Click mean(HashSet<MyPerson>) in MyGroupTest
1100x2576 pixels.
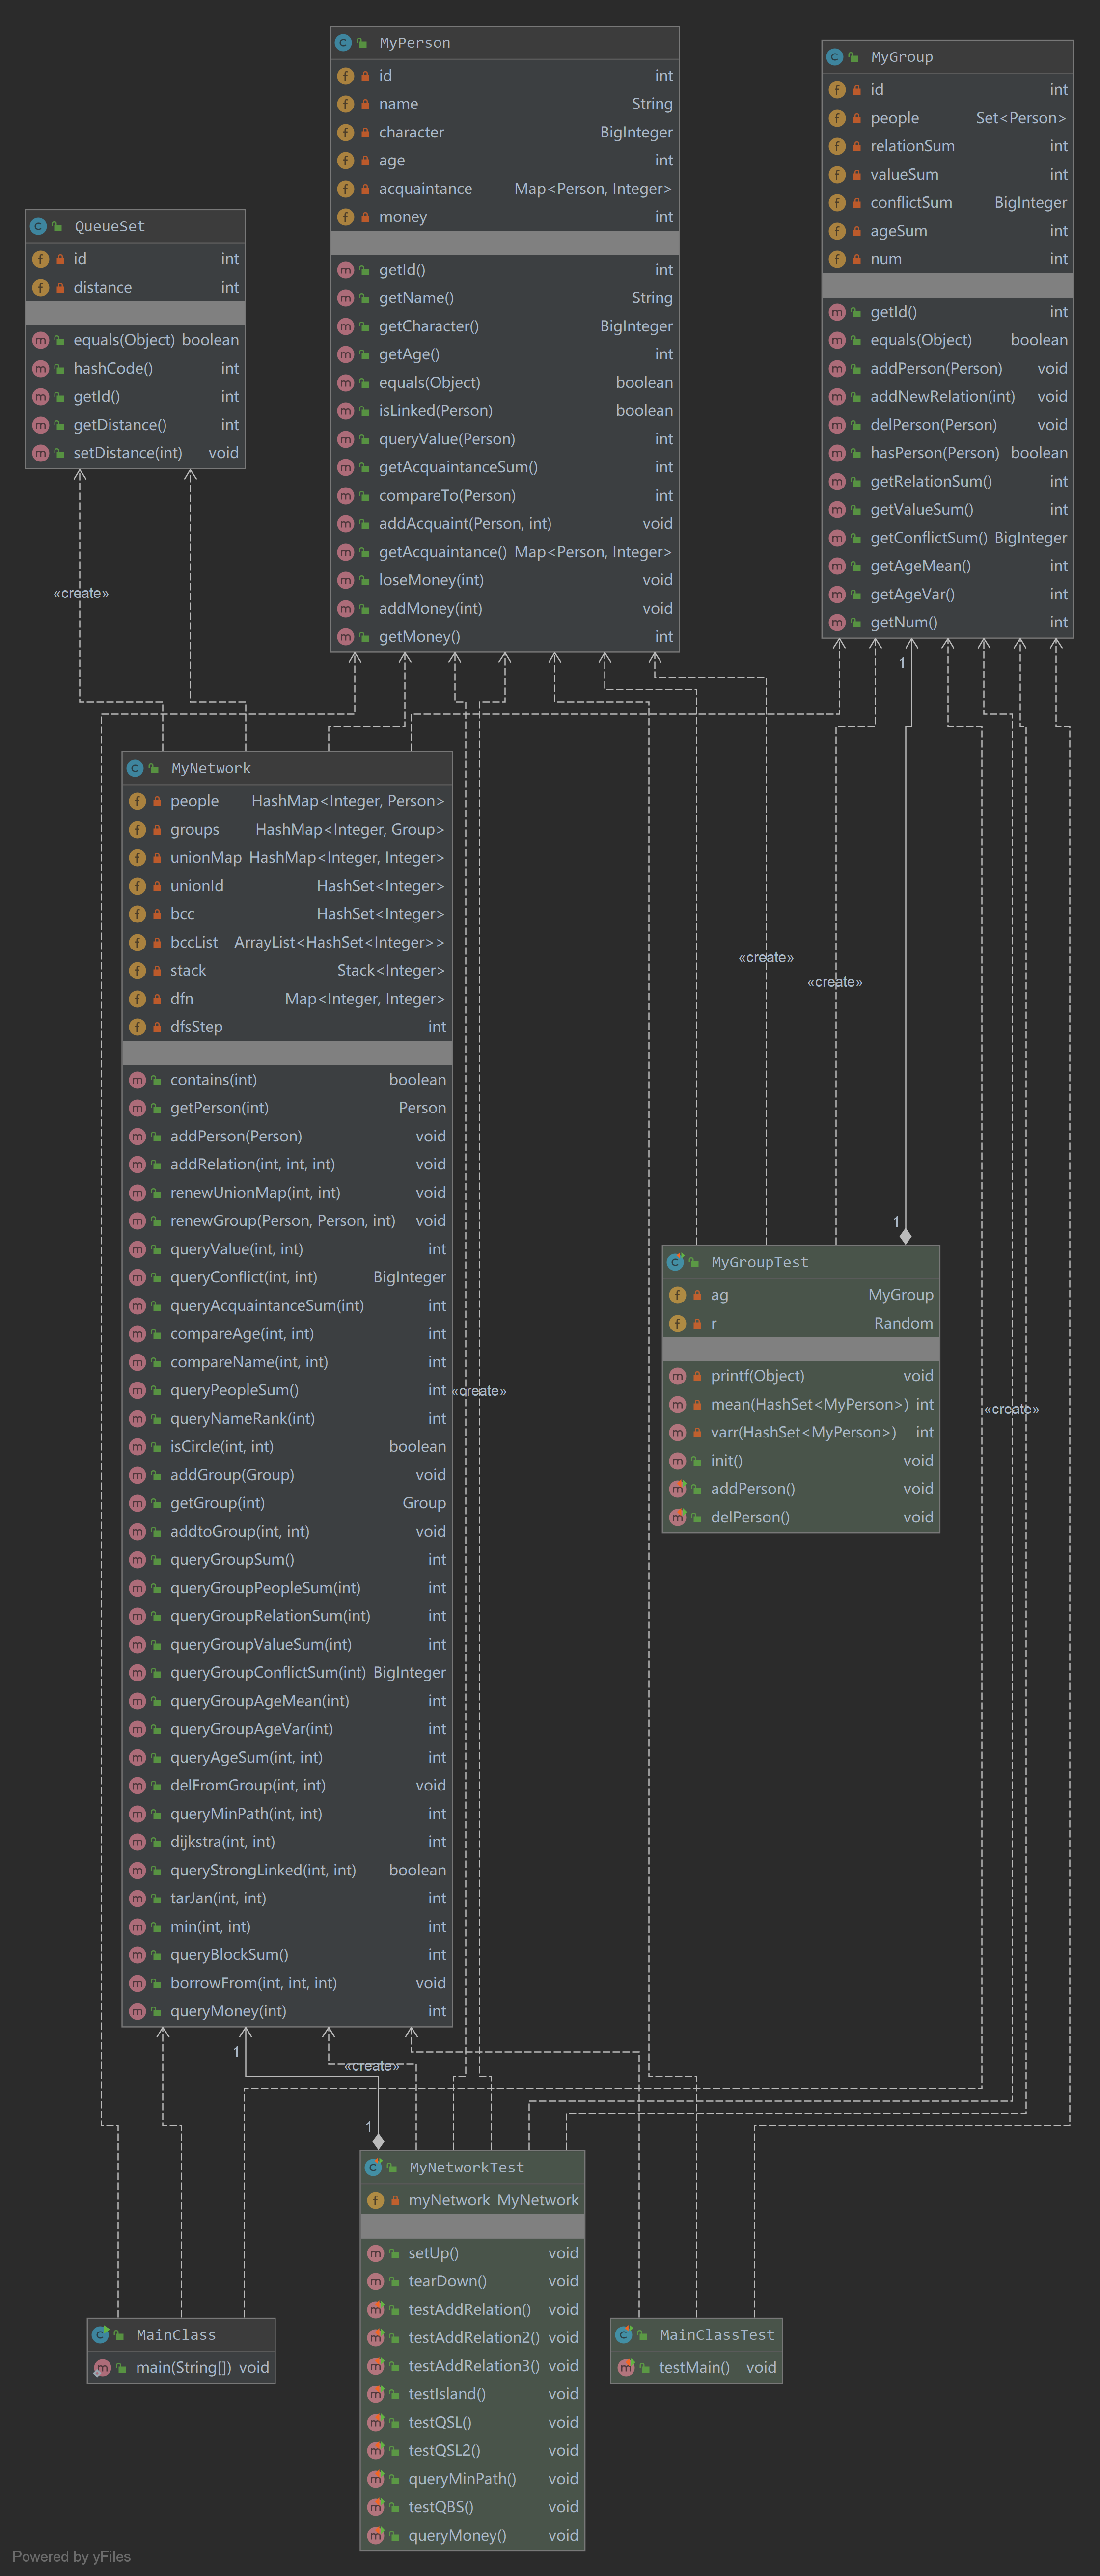coord(801,1405)
